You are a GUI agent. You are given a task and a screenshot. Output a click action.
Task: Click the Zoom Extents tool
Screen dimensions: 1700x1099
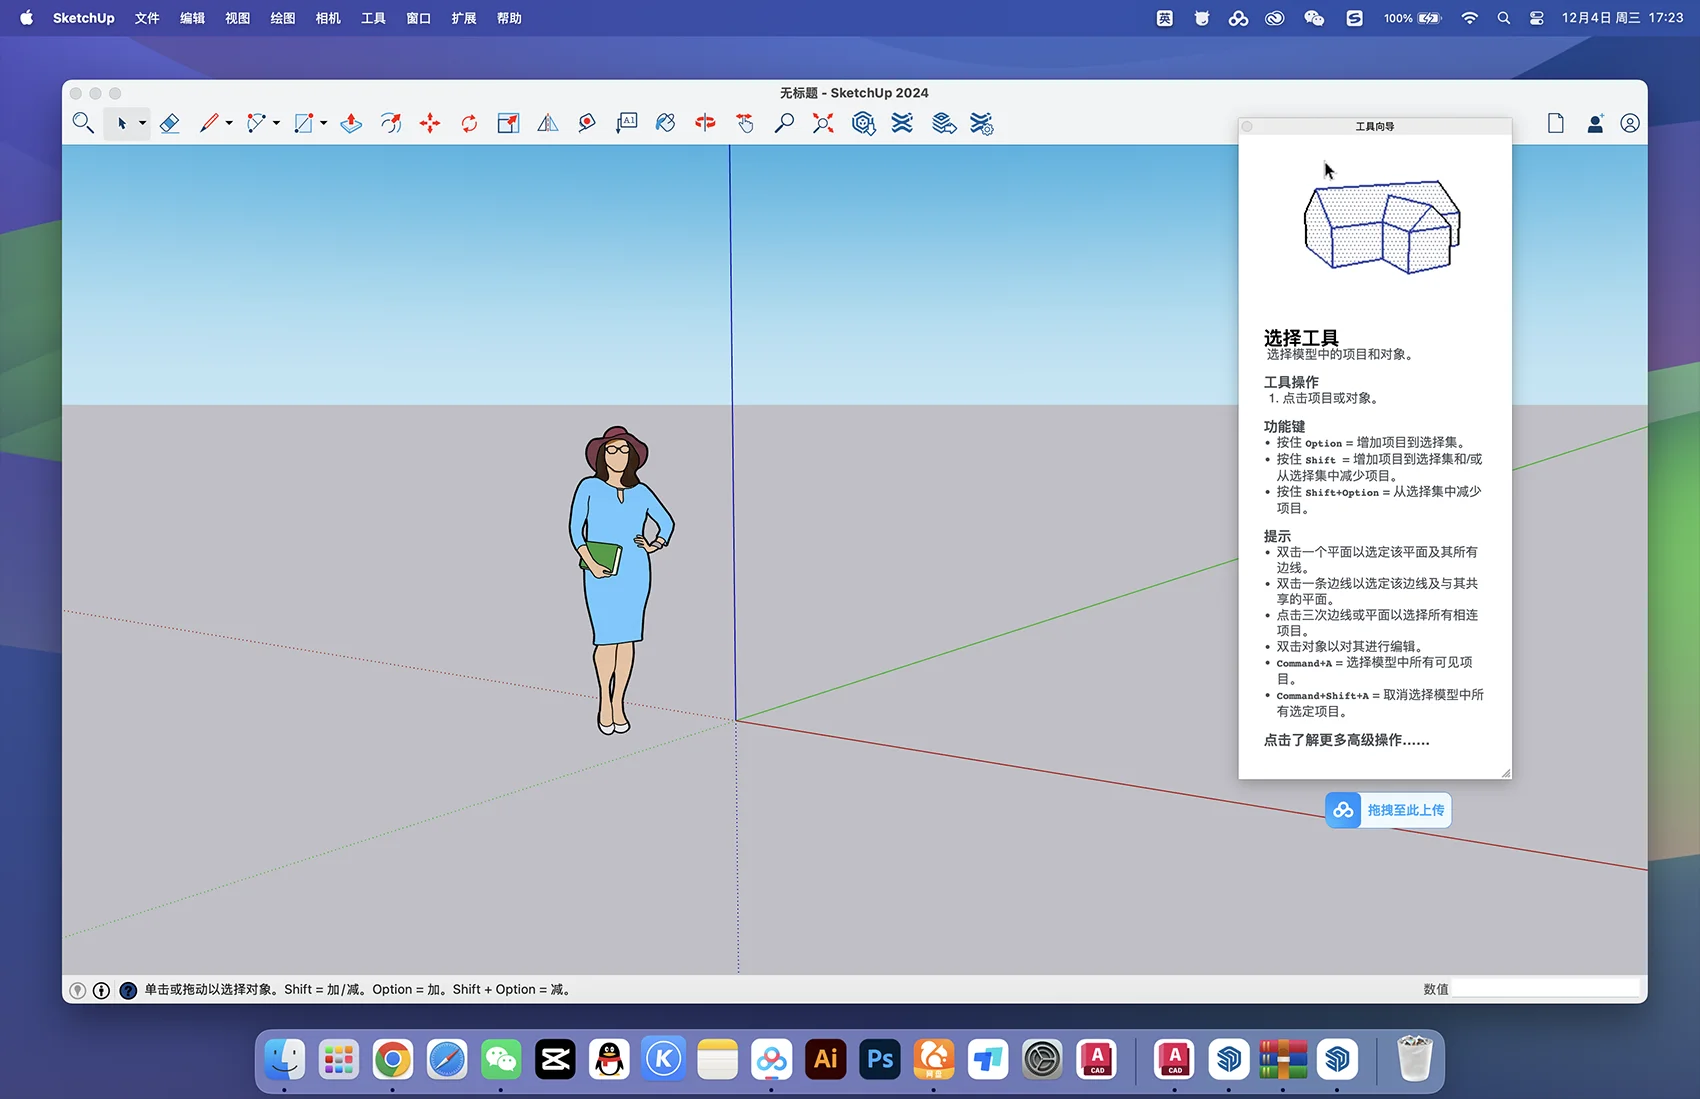click(823, 123)
